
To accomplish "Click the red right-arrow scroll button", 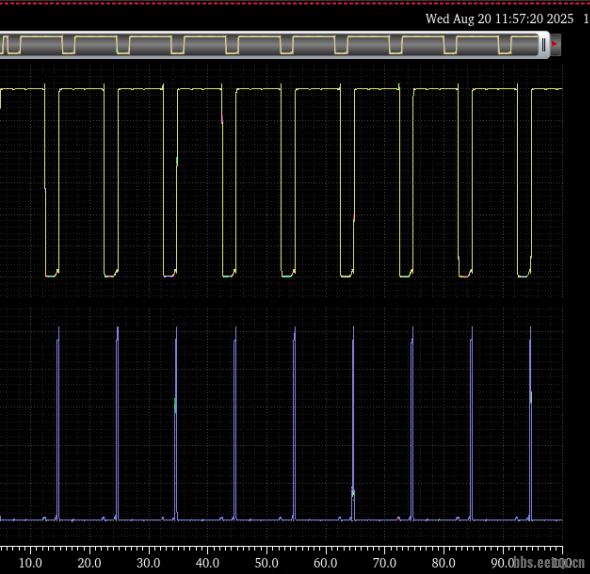I will pyautogui.click(x=555, y=44).
